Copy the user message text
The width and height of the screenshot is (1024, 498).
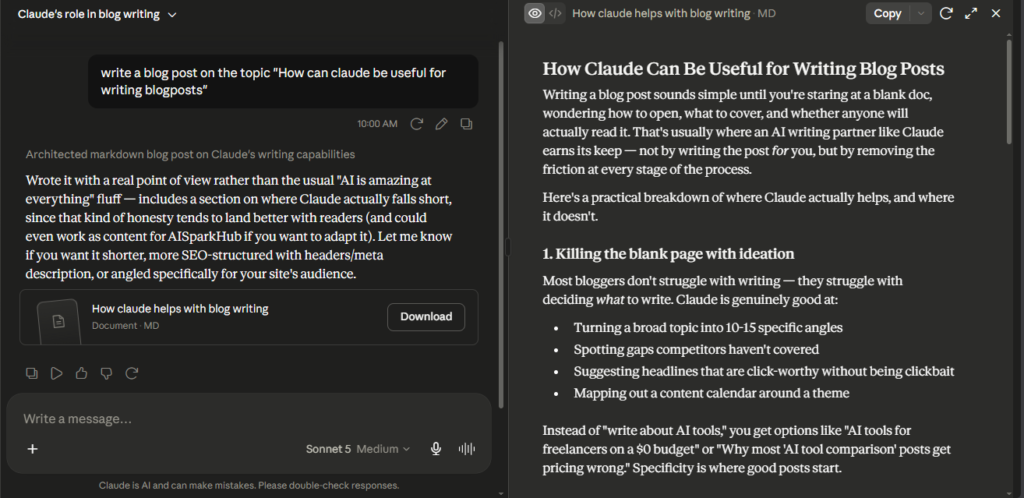[466, 124]
